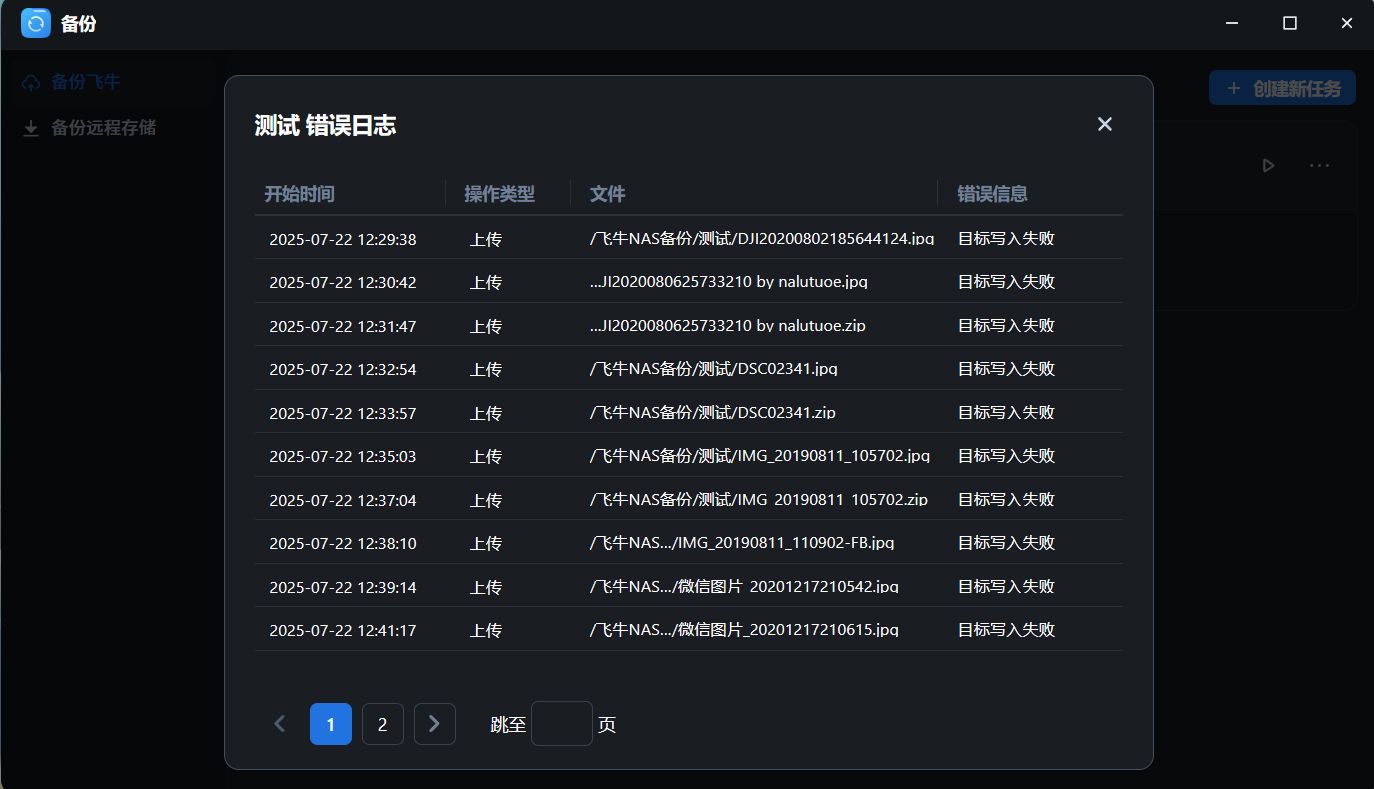
Task: Click the 文件 column header
Action: coord(607,194)
